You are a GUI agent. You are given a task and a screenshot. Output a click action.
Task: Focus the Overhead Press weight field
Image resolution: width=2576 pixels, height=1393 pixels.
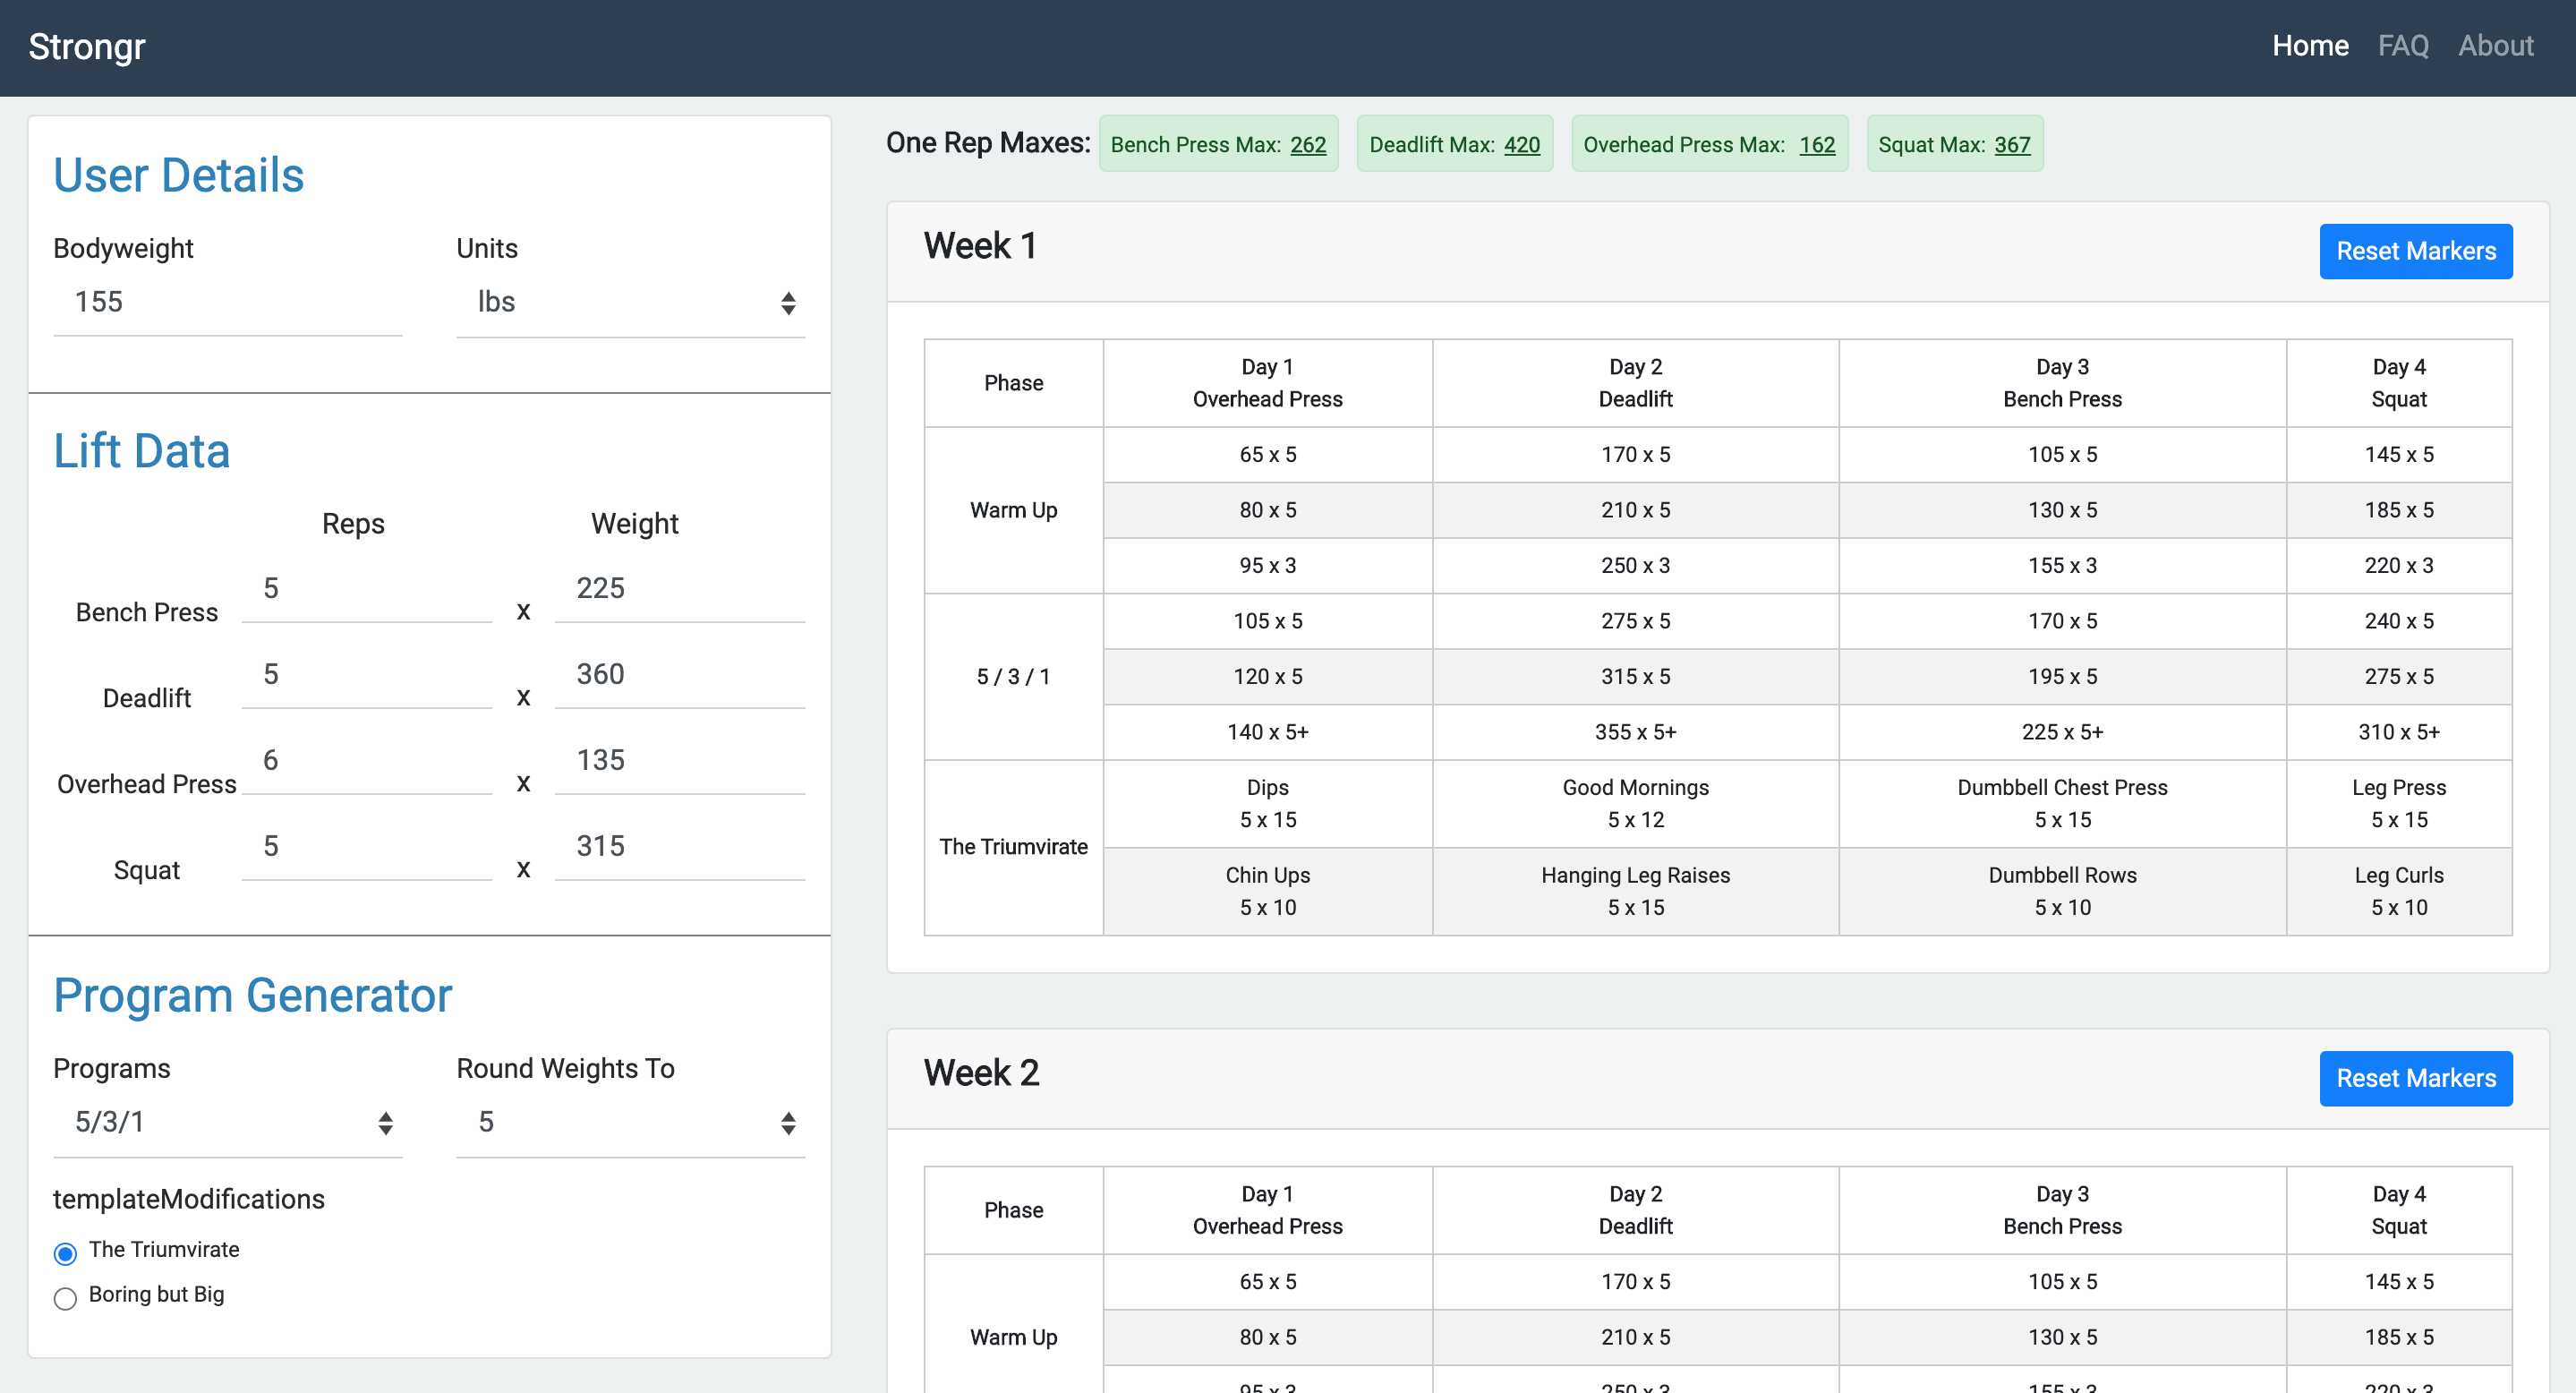(x=680, y=760)
